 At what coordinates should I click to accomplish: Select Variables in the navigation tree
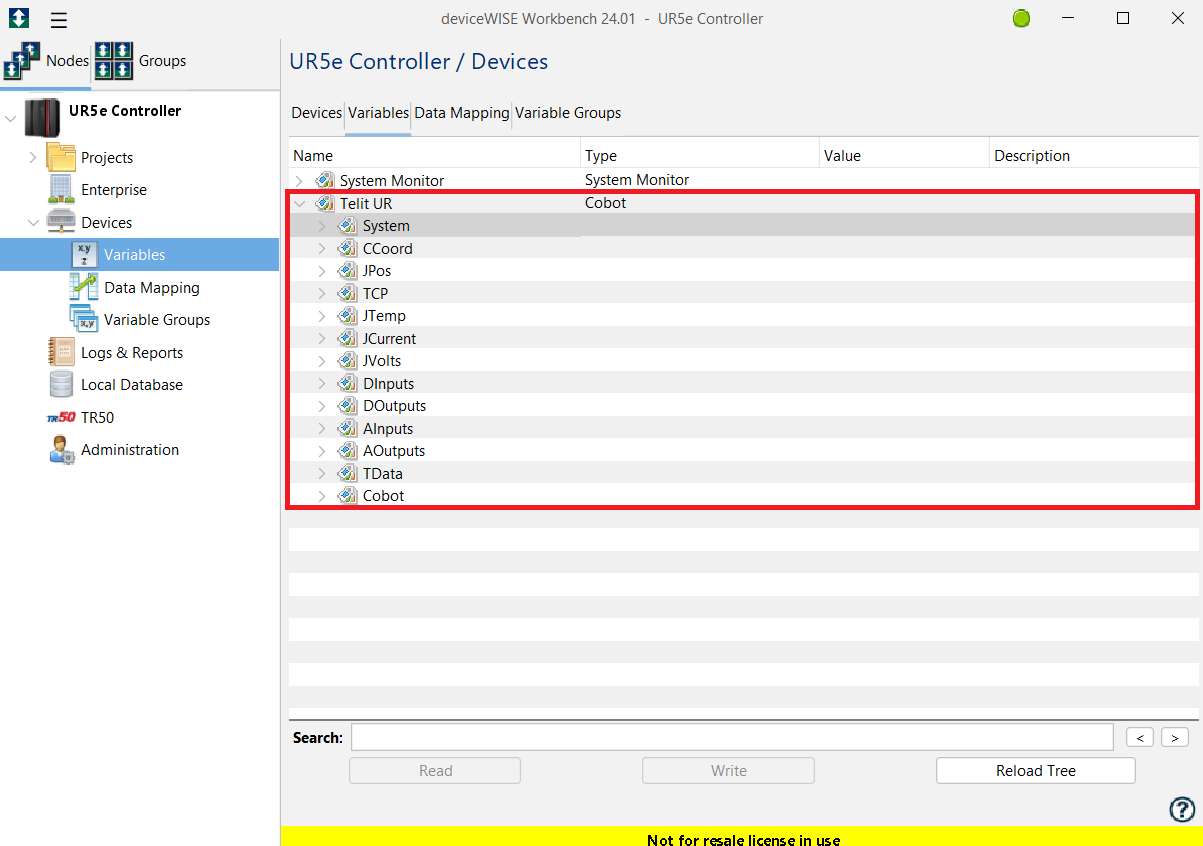tap(135, 255)
